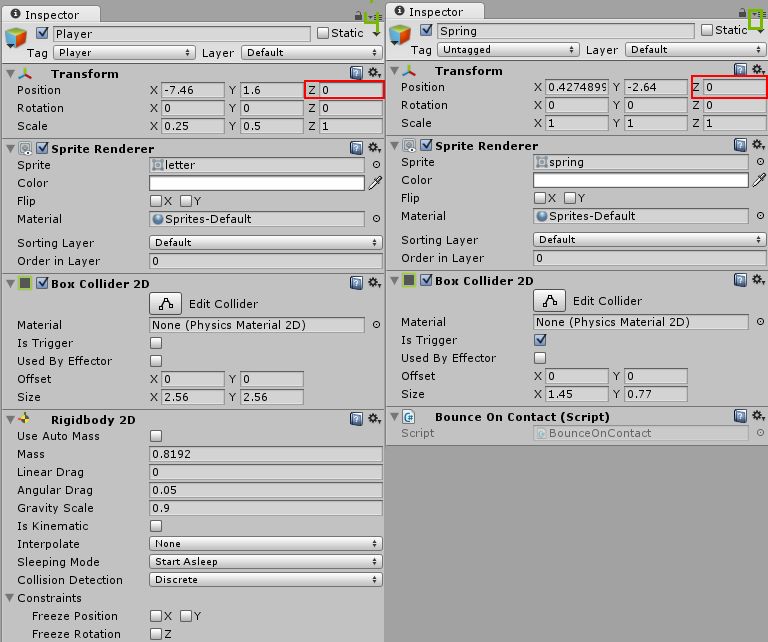Screen dimensions: 768x642
Task: Open Spring Sprite Renderer help icon
Action: click(x=741, y=144)
